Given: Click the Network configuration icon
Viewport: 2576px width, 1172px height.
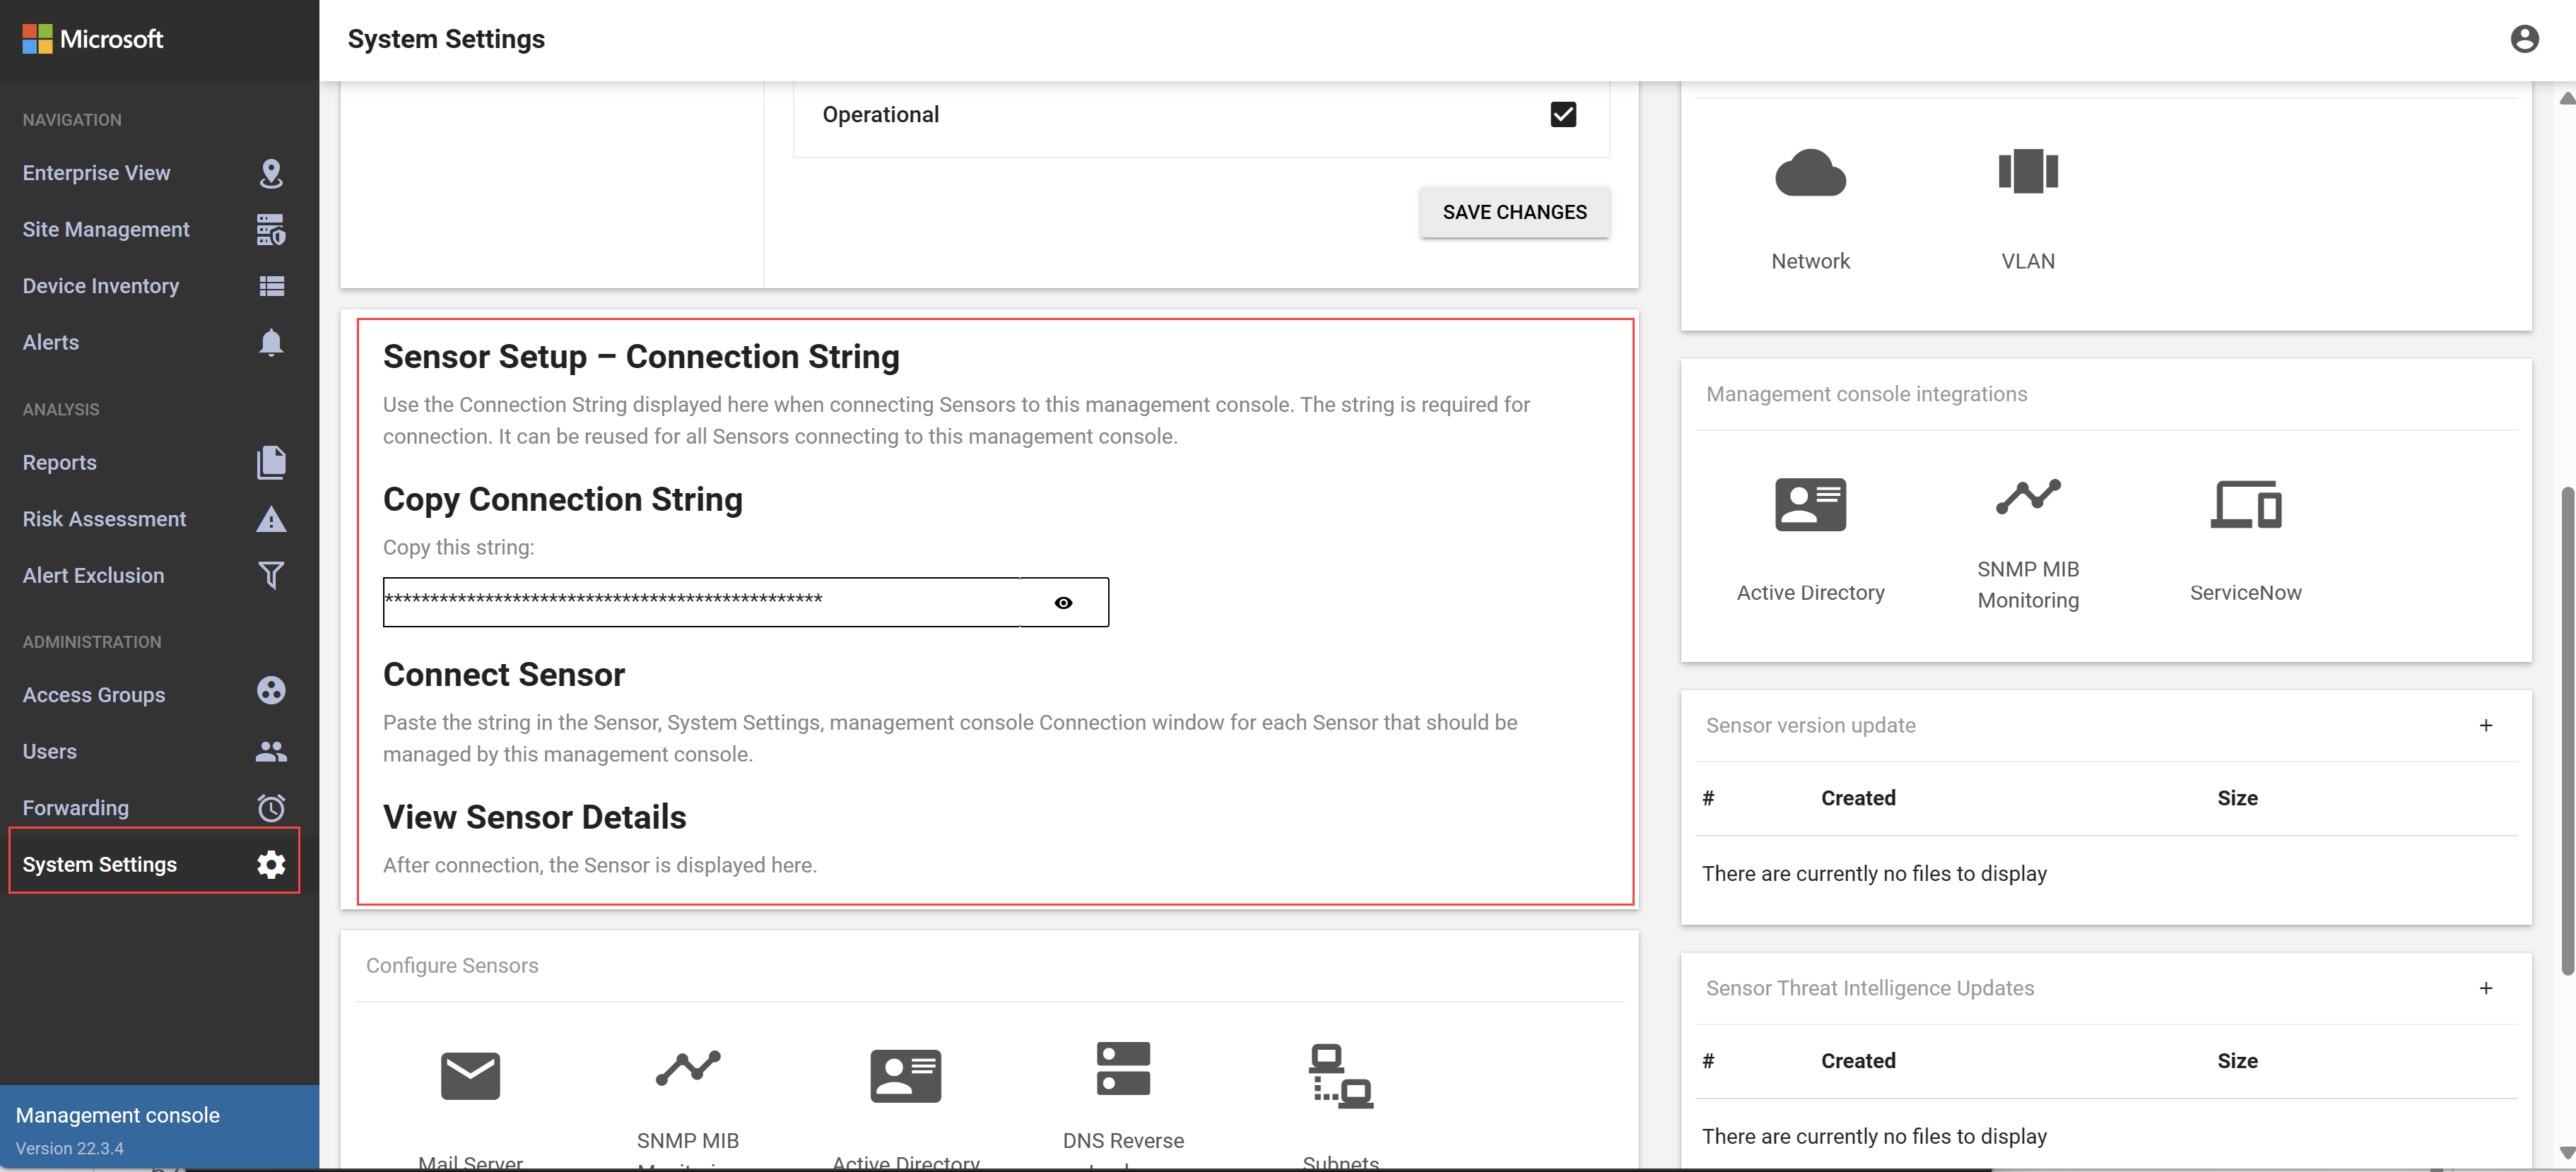Looking at the screenshot, I should [1809, 171].
